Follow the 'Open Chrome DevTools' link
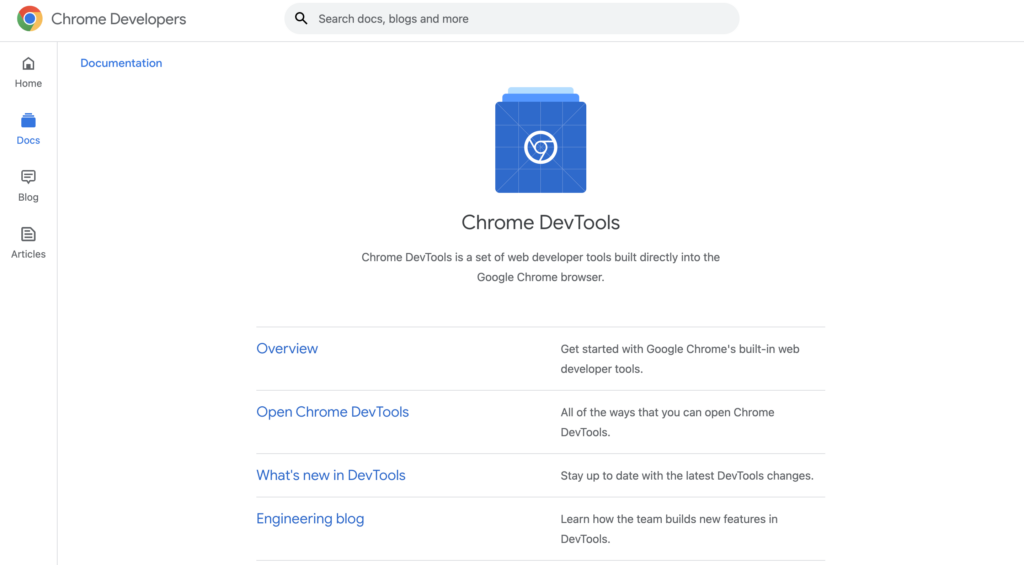This screenshot has height=565, width=1024. [x=332, y=412]
